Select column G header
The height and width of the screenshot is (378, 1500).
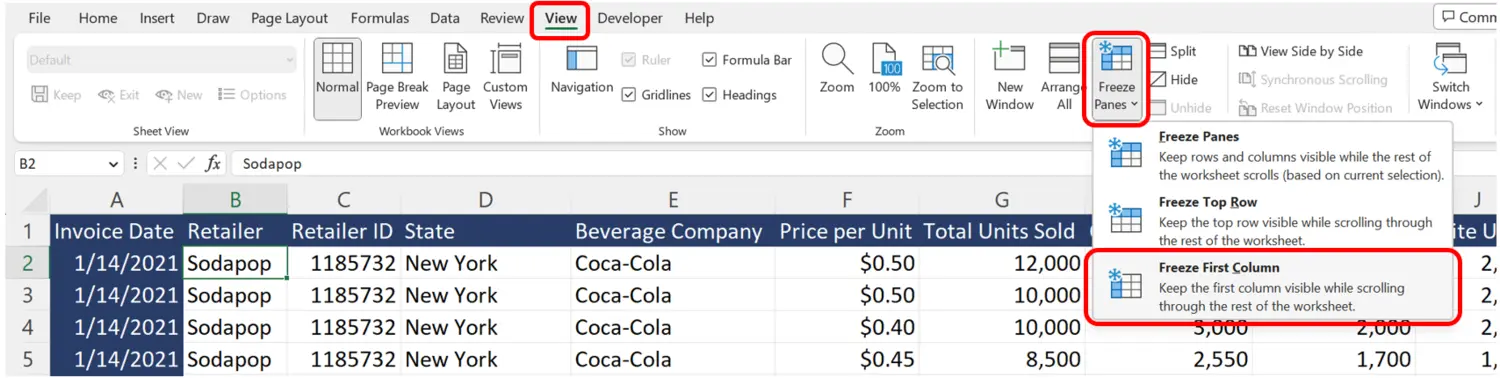1001,200
